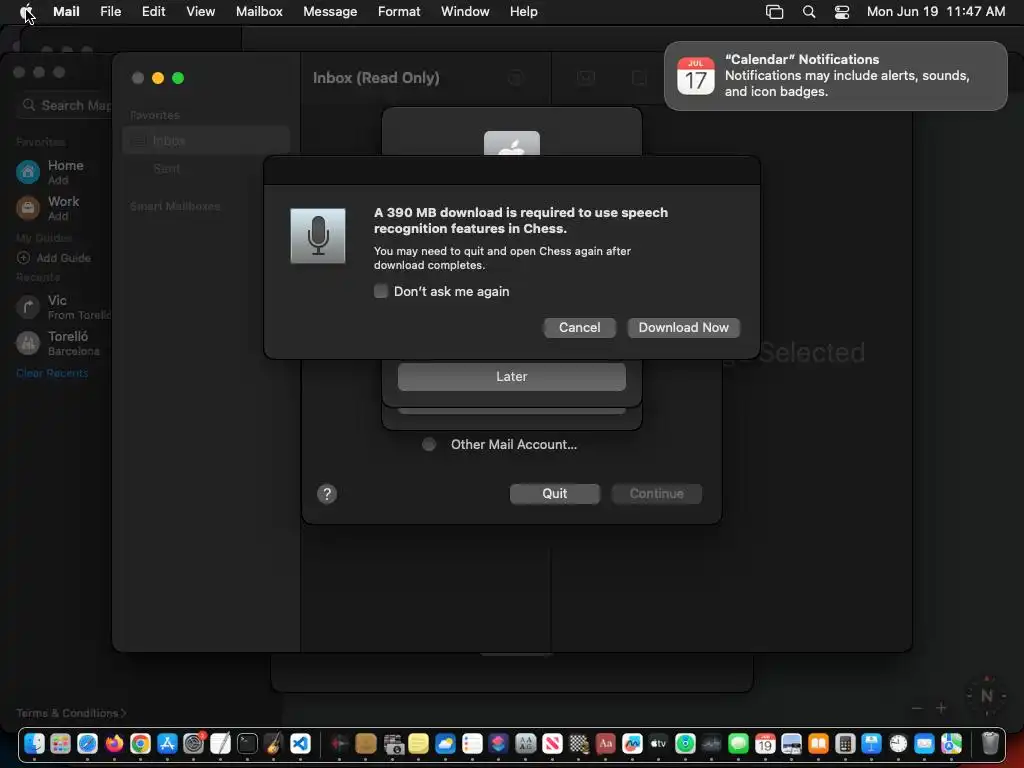The image size is (1024, 768).
Task: Open GarageBand from the Dock
Action: 274,743
